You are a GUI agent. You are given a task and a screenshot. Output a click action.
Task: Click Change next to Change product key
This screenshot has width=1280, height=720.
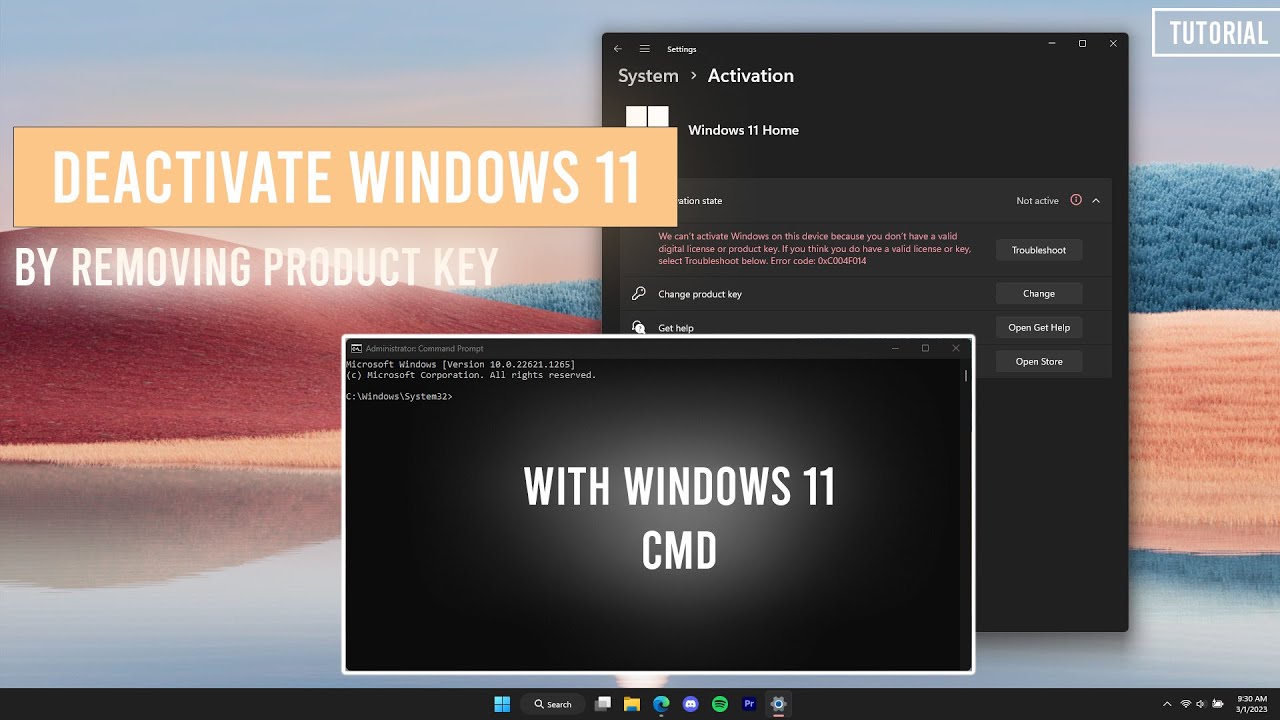pos(1039,294)
